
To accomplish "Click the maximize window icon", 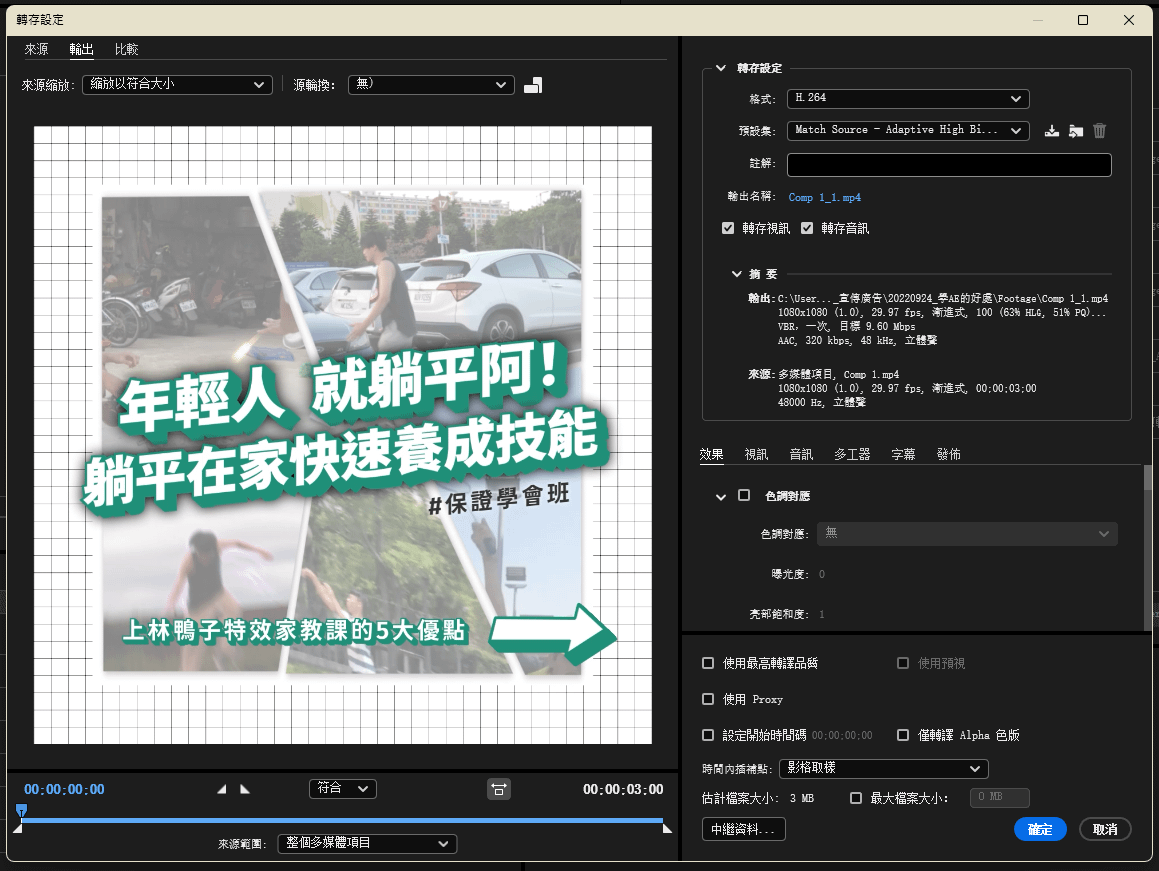I will pyautogui.click(x=1083, y=20).
